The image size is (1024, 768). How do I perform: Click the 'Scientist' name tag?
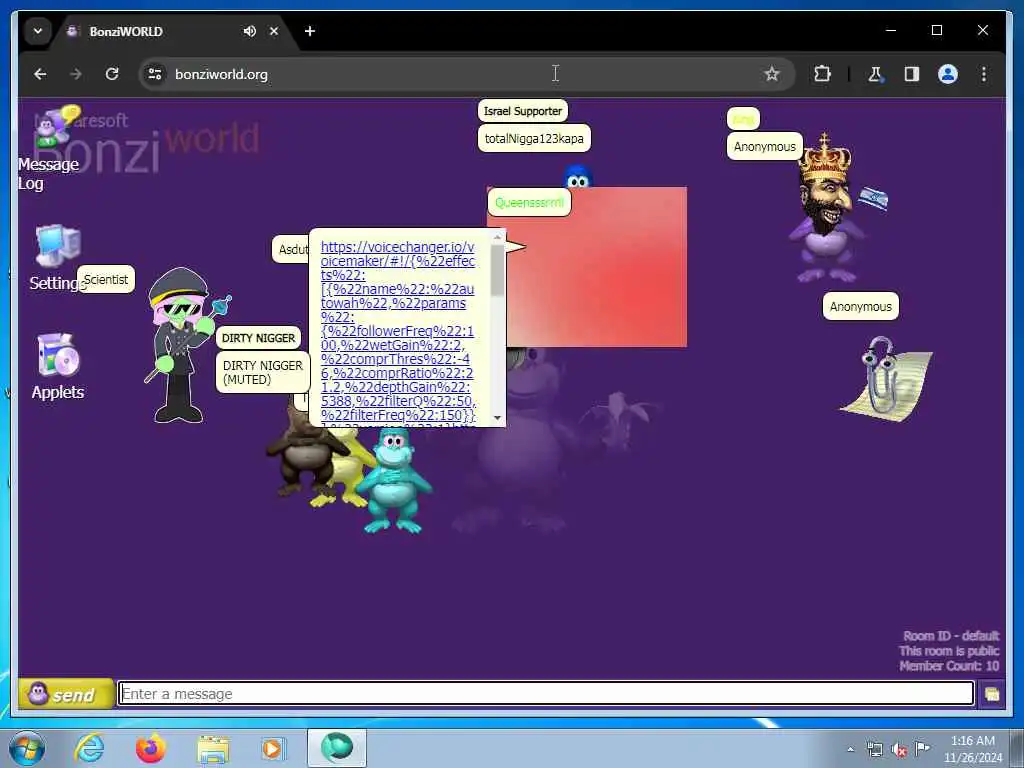point(106,280)
